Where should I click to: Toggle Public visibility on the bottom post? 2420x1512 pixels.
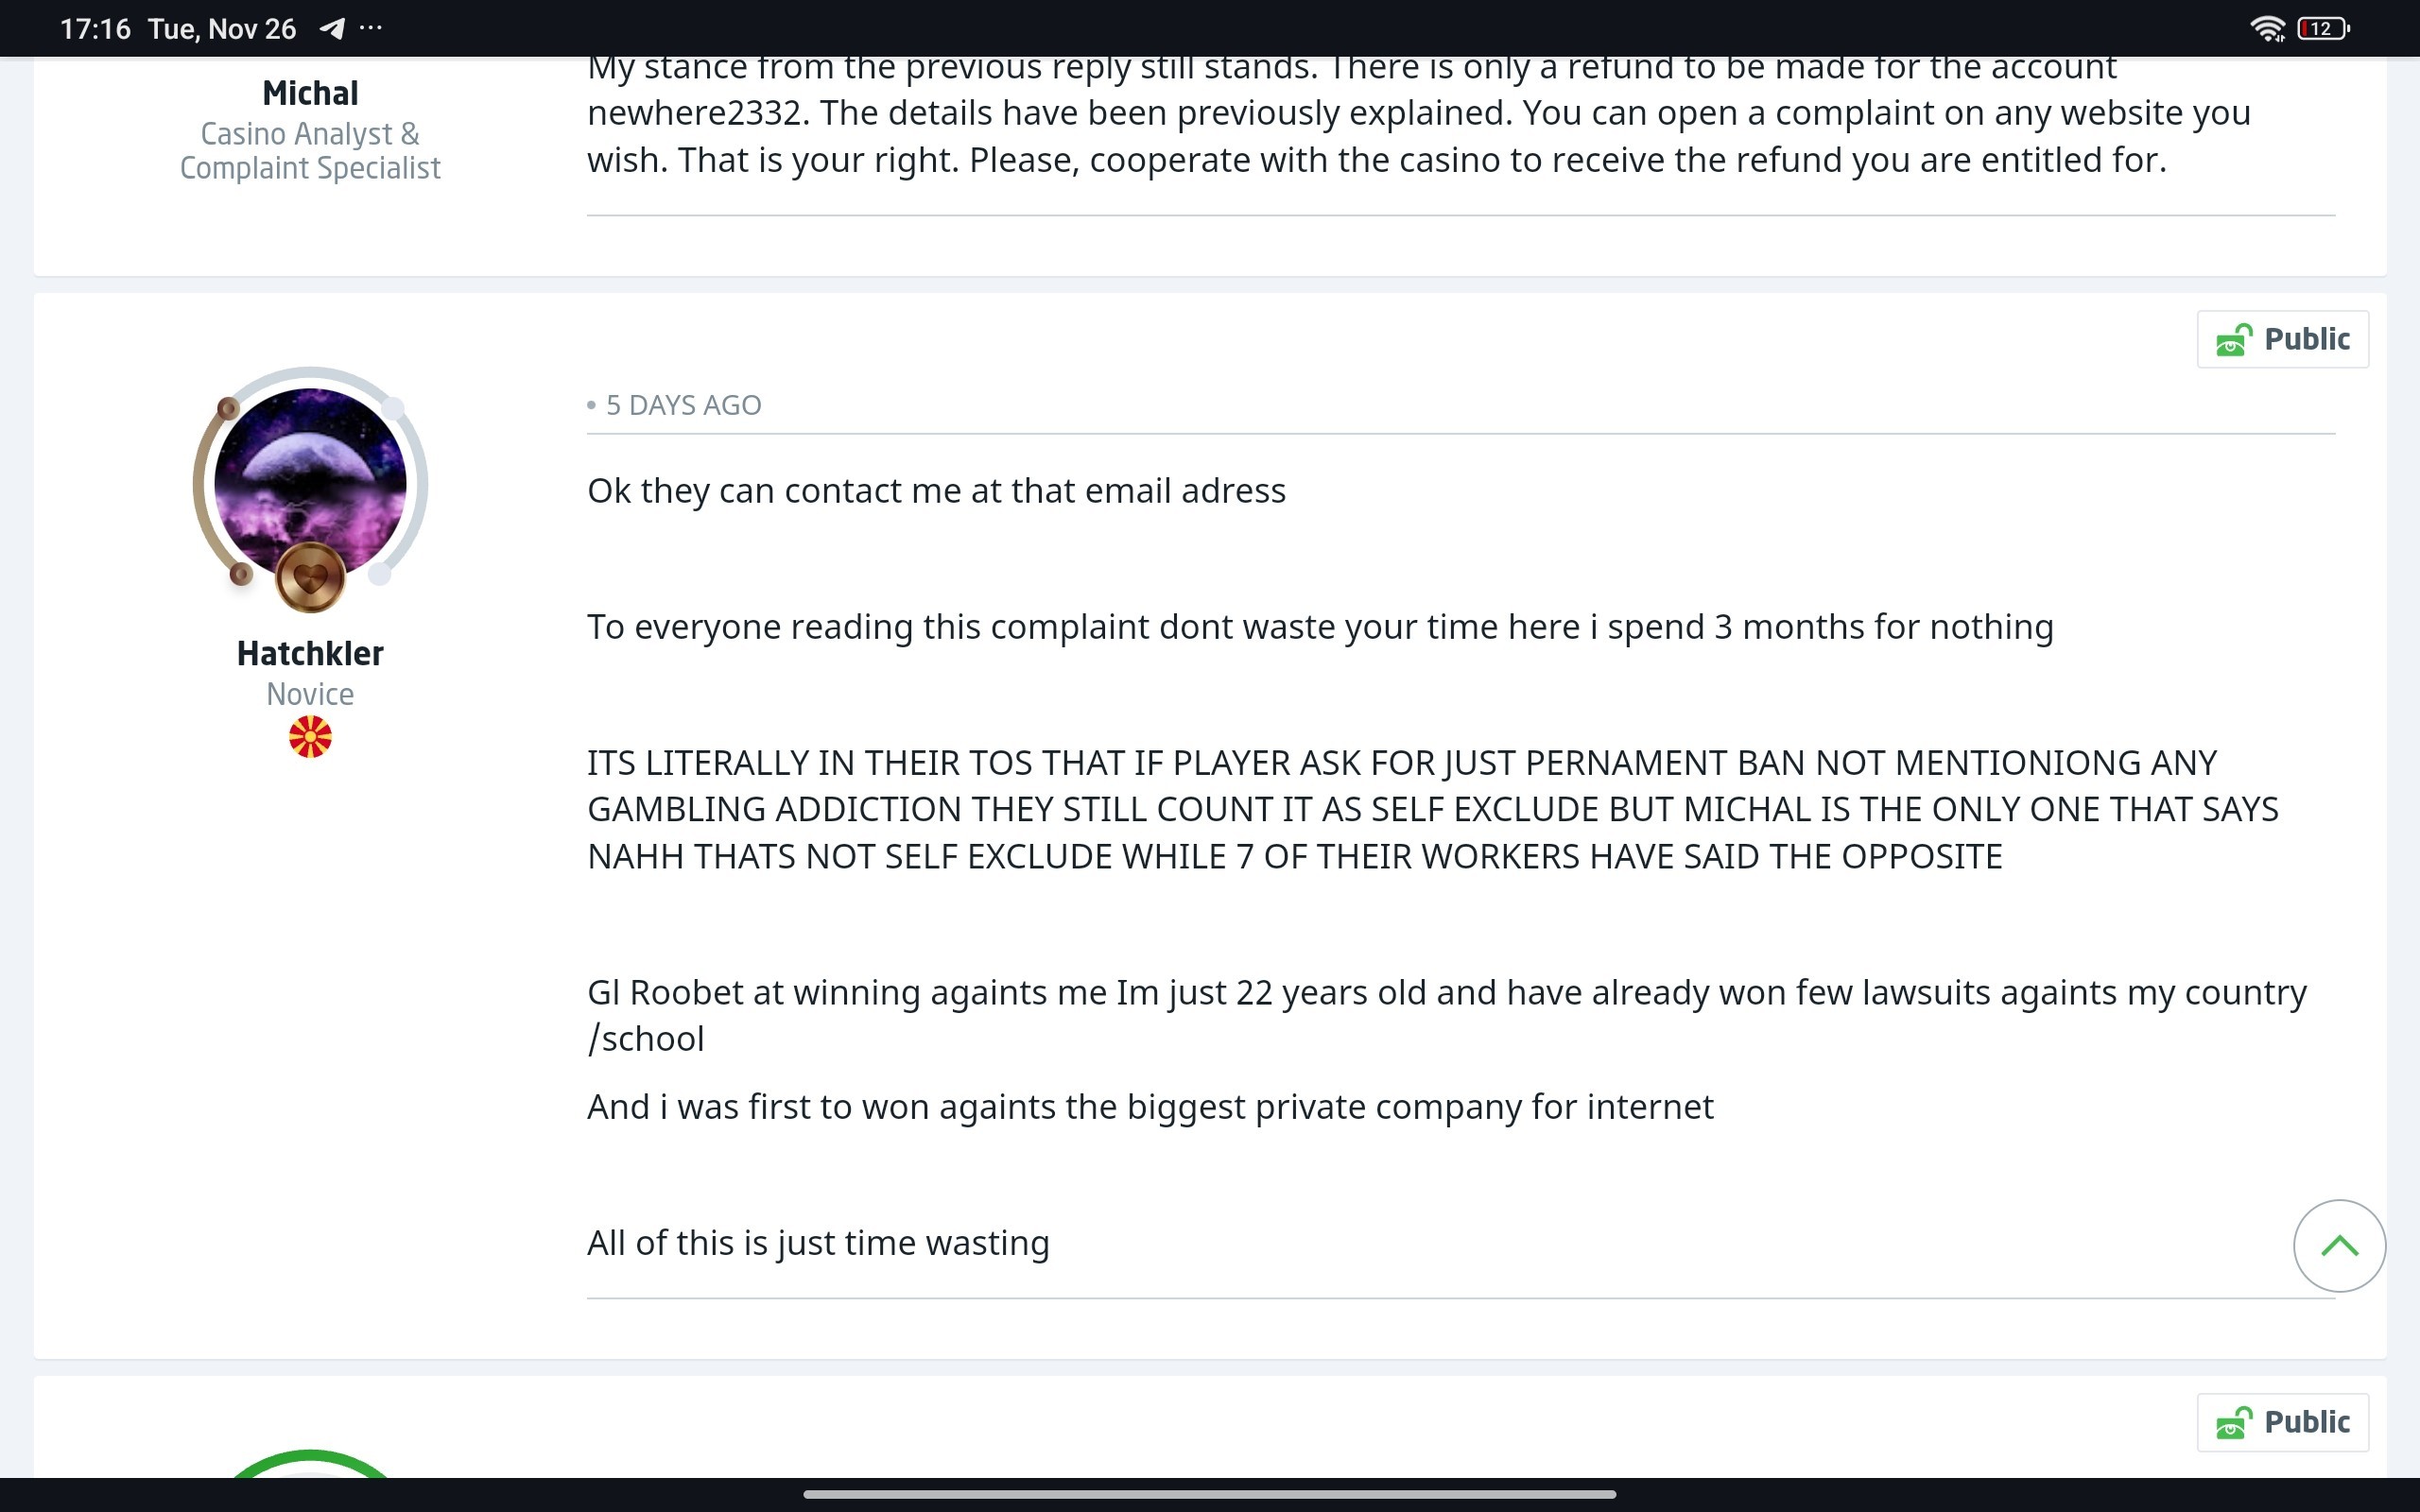click(x=2282, y=1422)
